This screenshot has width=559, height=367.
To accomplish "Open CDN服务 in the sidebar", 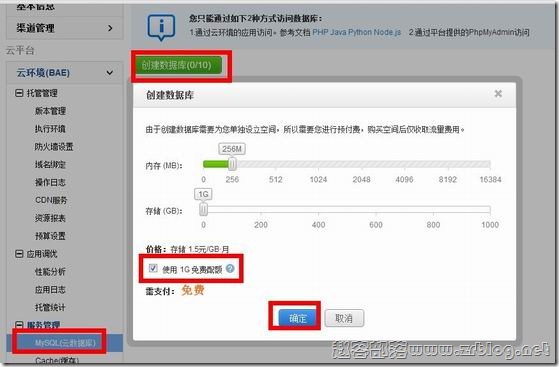I will click(51, 200).
